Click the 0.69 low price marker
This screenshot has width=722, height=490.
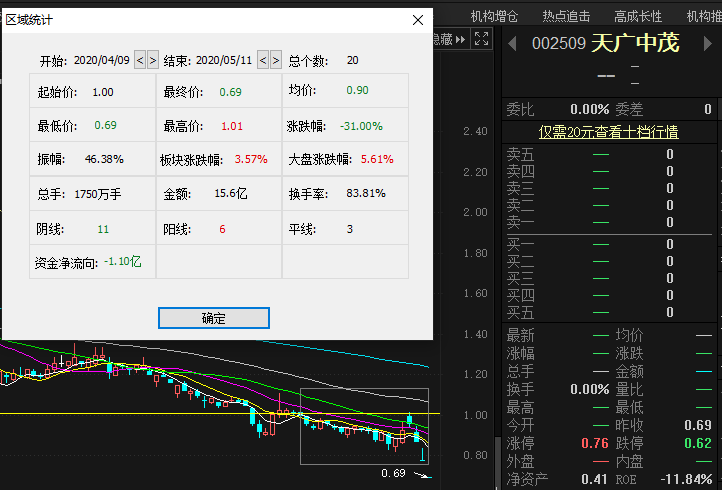click(x=393, y=473)
